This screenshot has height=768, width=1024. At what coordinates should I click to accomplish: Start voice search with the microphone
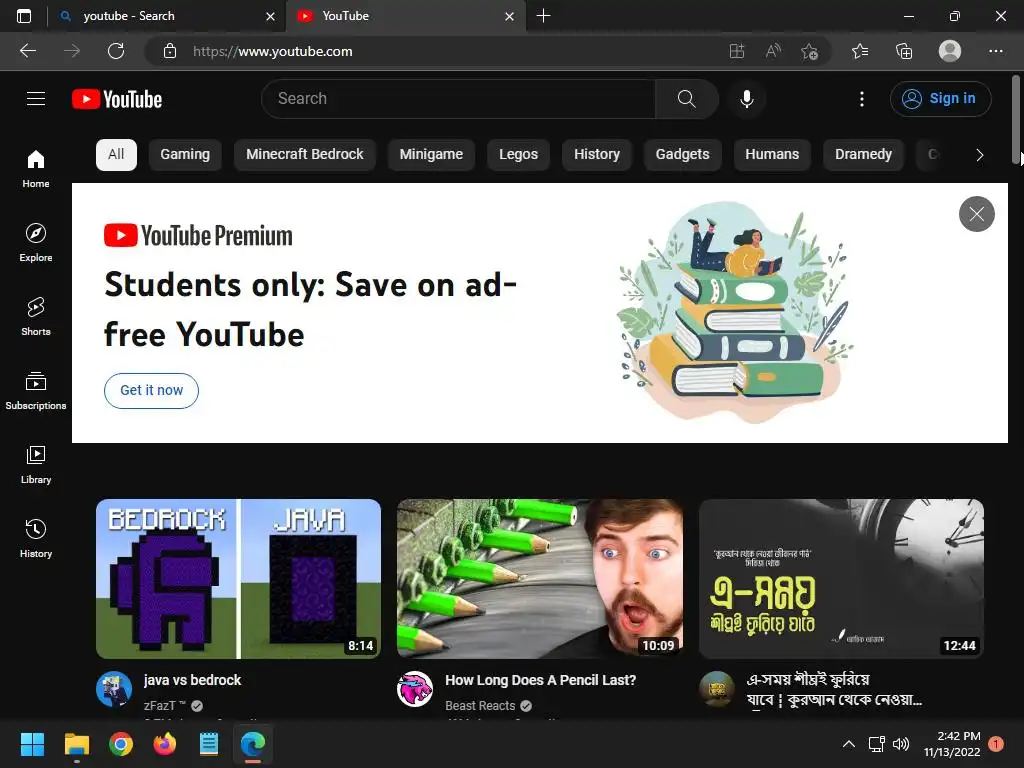(746, 99)
